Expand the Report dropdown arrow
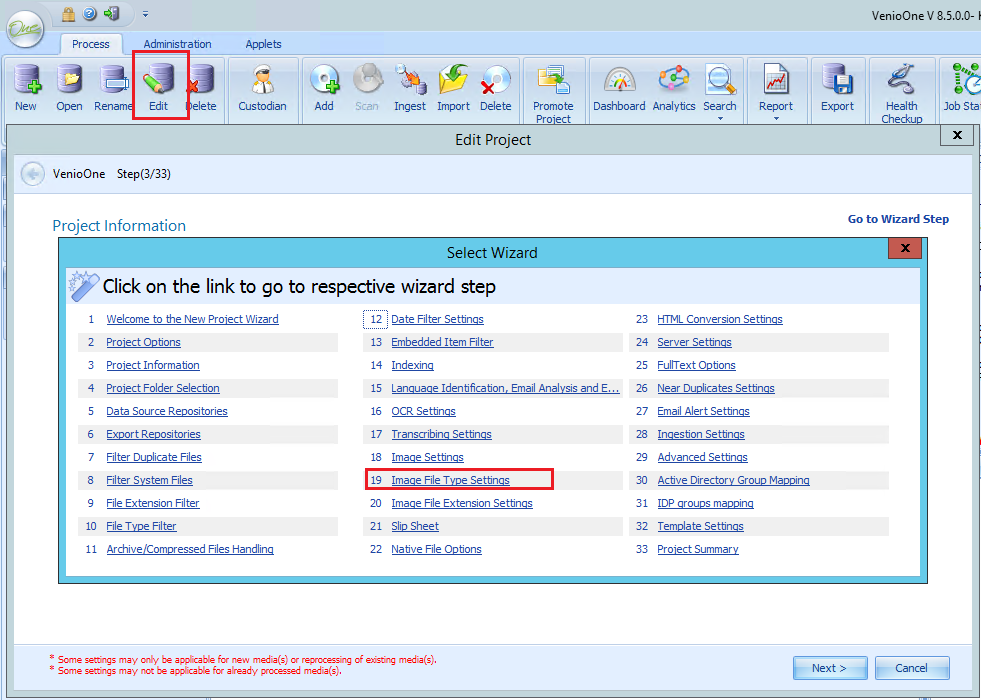 (776, 119)
